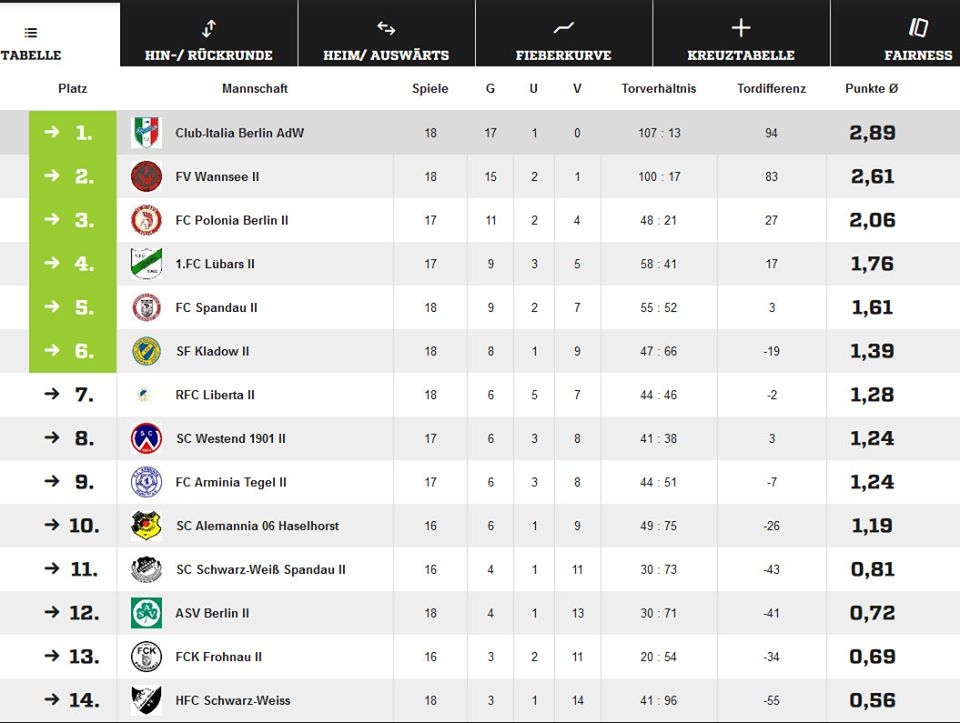Click the SC Alemannia 06 Haselhorst crest
960x723 pixels.
pyautogui.click(x=146, y=526)
